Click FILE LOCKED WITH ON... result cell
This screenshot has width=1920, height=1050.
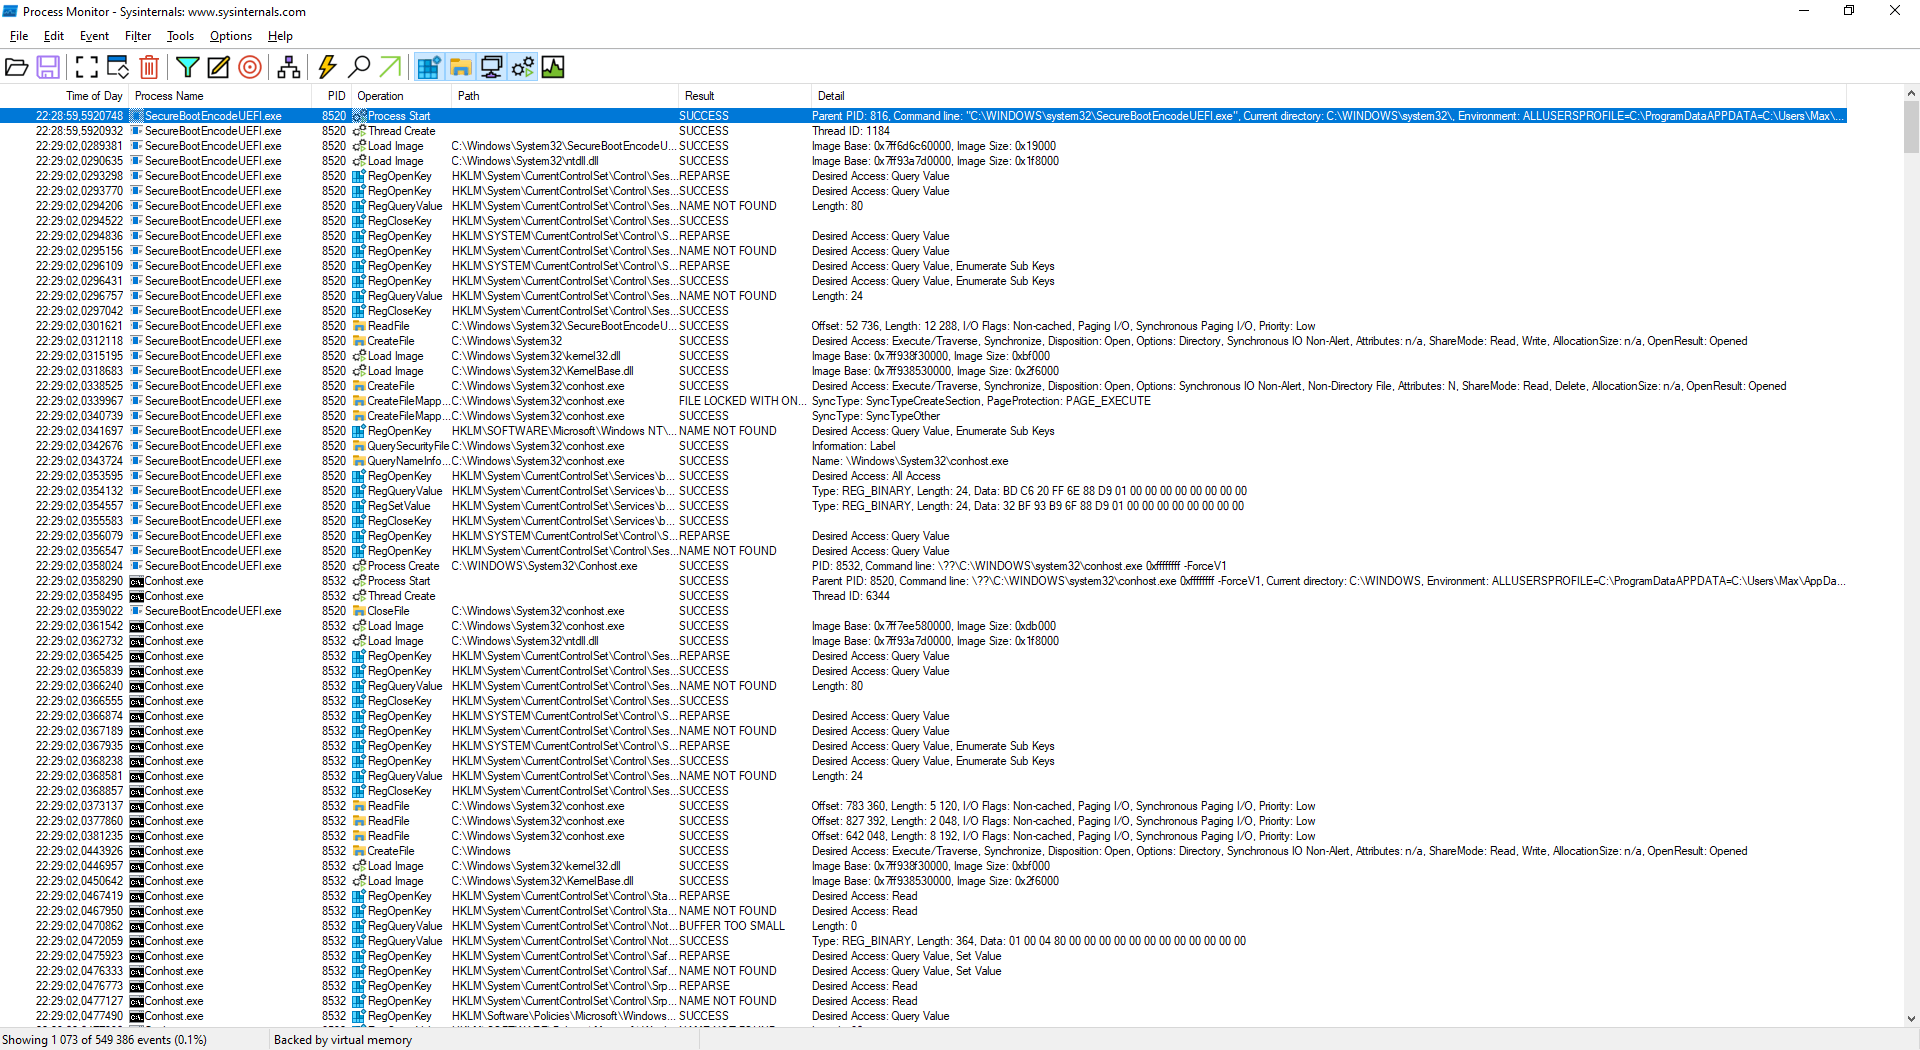[x=741, y=401]
